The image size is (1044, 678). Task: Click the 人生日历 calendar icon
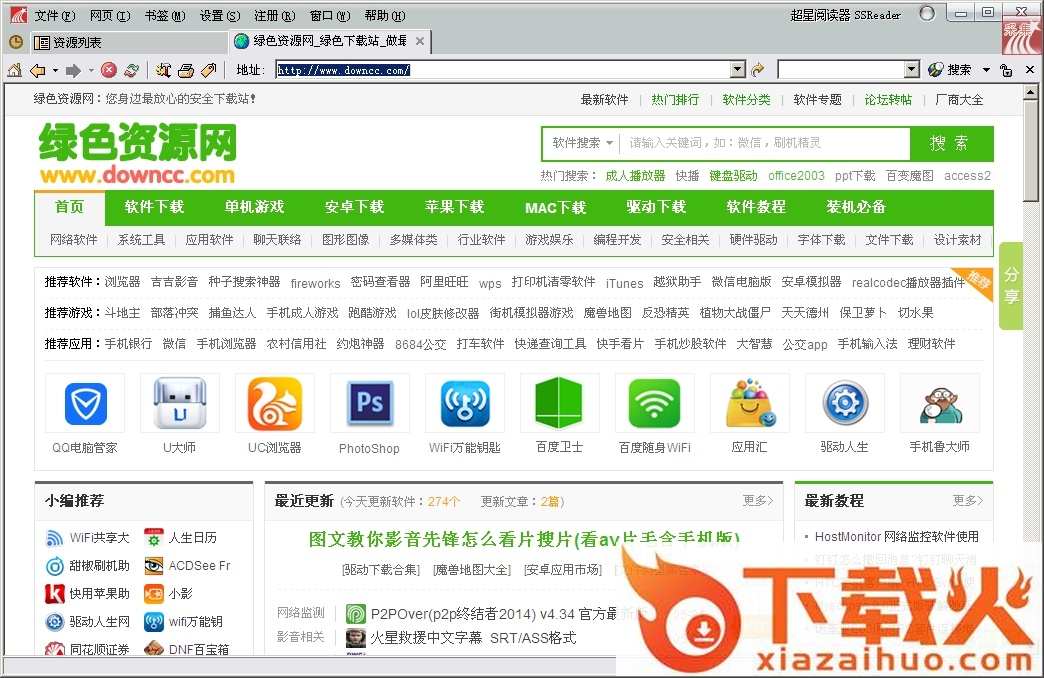(x=154, y=537)
